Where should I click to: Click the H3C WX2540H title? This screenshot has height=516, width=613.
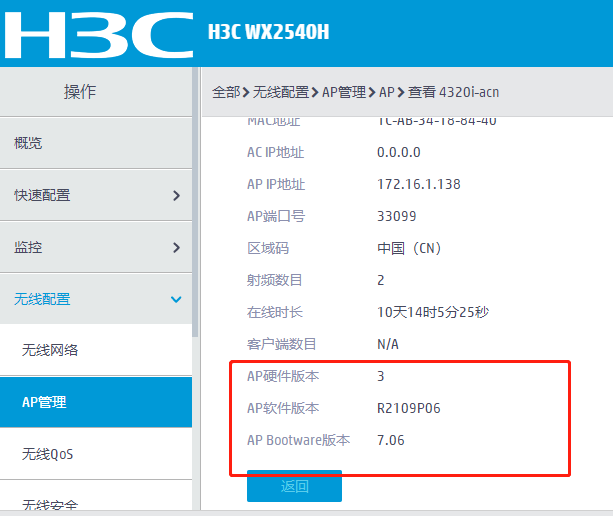pyautogui.click(x=269, y=32)
